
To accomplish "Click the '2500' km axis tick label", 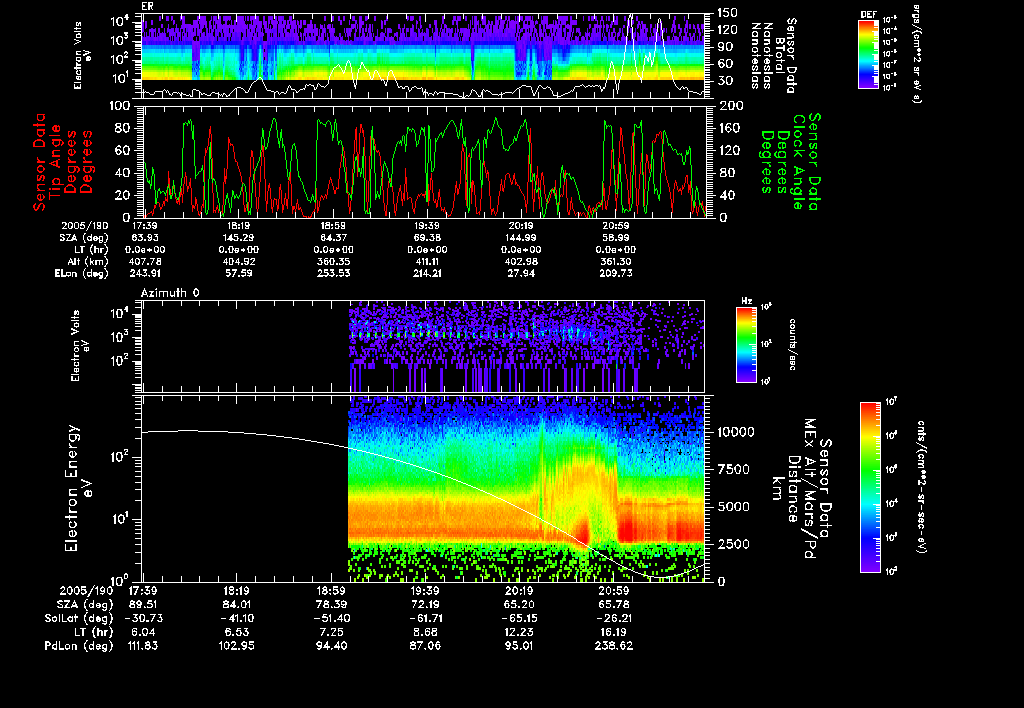I will pos(735,544).
